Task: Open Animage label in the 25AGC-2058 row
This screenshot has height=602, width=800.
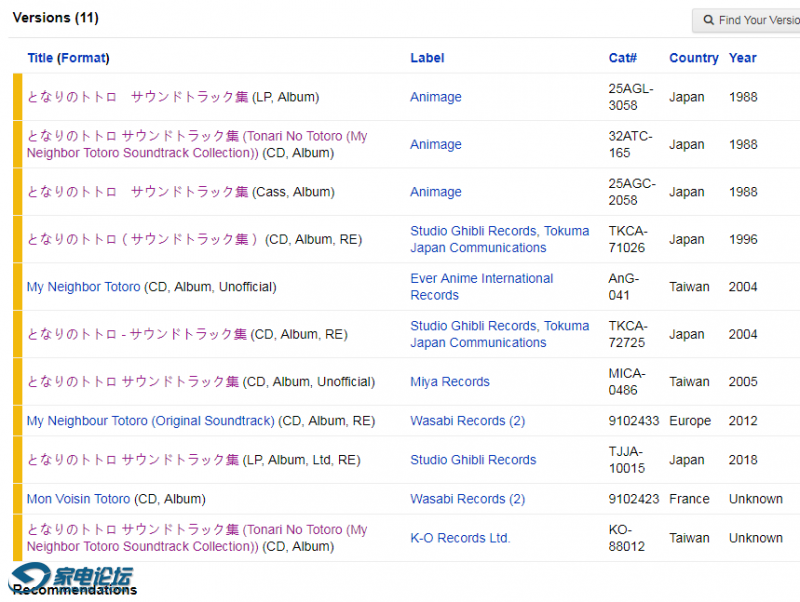Action: (436, 192)
